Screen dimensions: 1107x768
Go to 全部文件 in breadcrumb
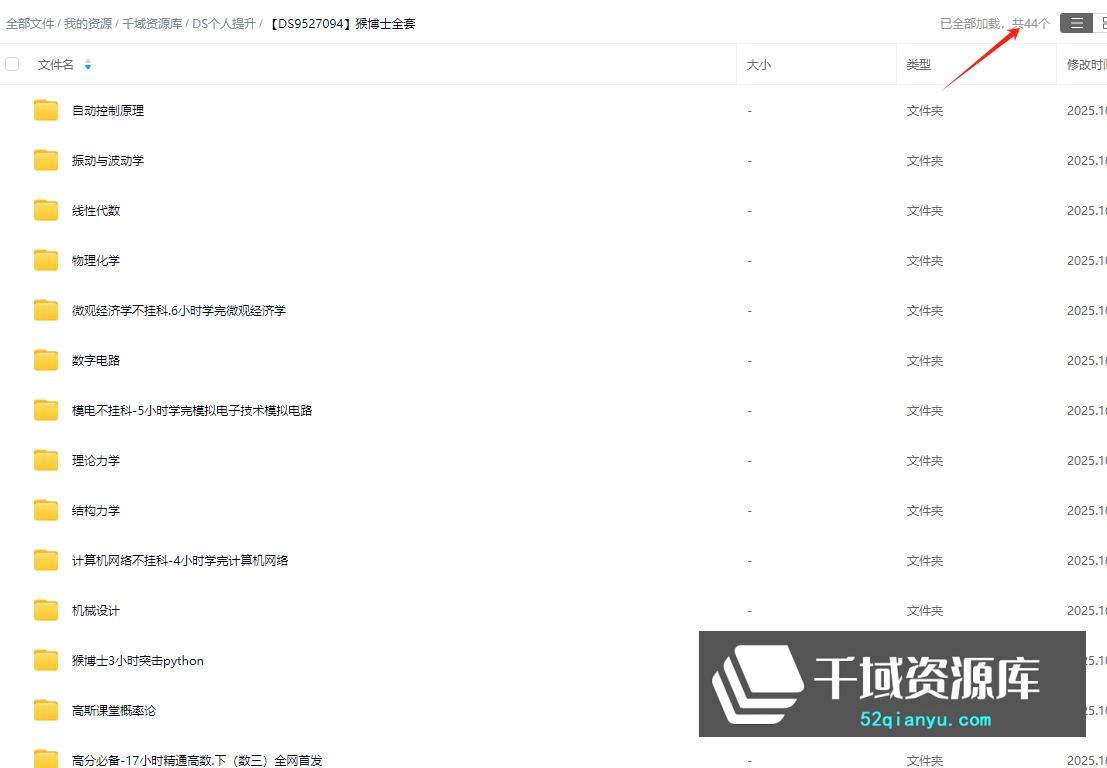30,23
